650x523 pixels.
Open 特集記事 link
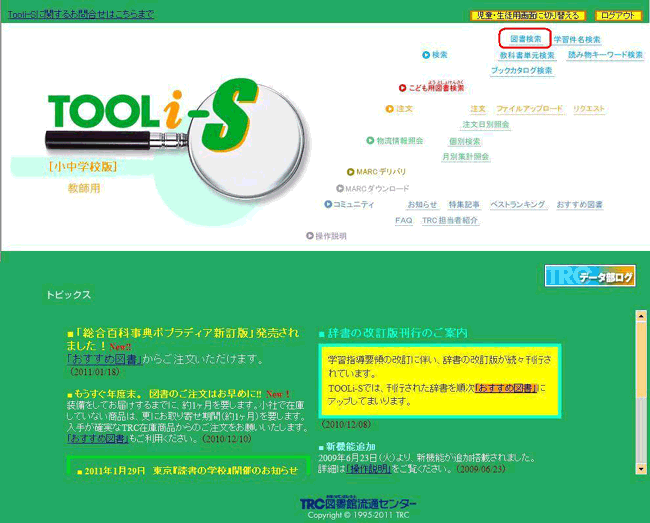(x=464, y=204)
